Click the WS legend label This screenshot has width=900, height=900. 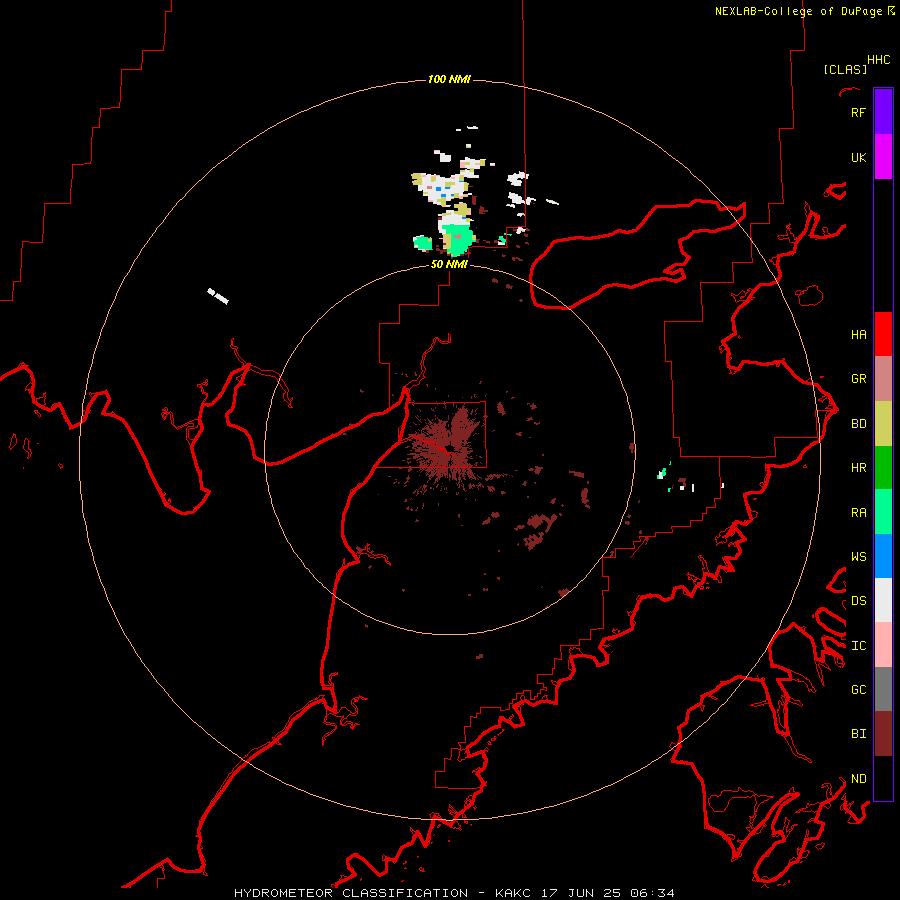coord(859,556)
